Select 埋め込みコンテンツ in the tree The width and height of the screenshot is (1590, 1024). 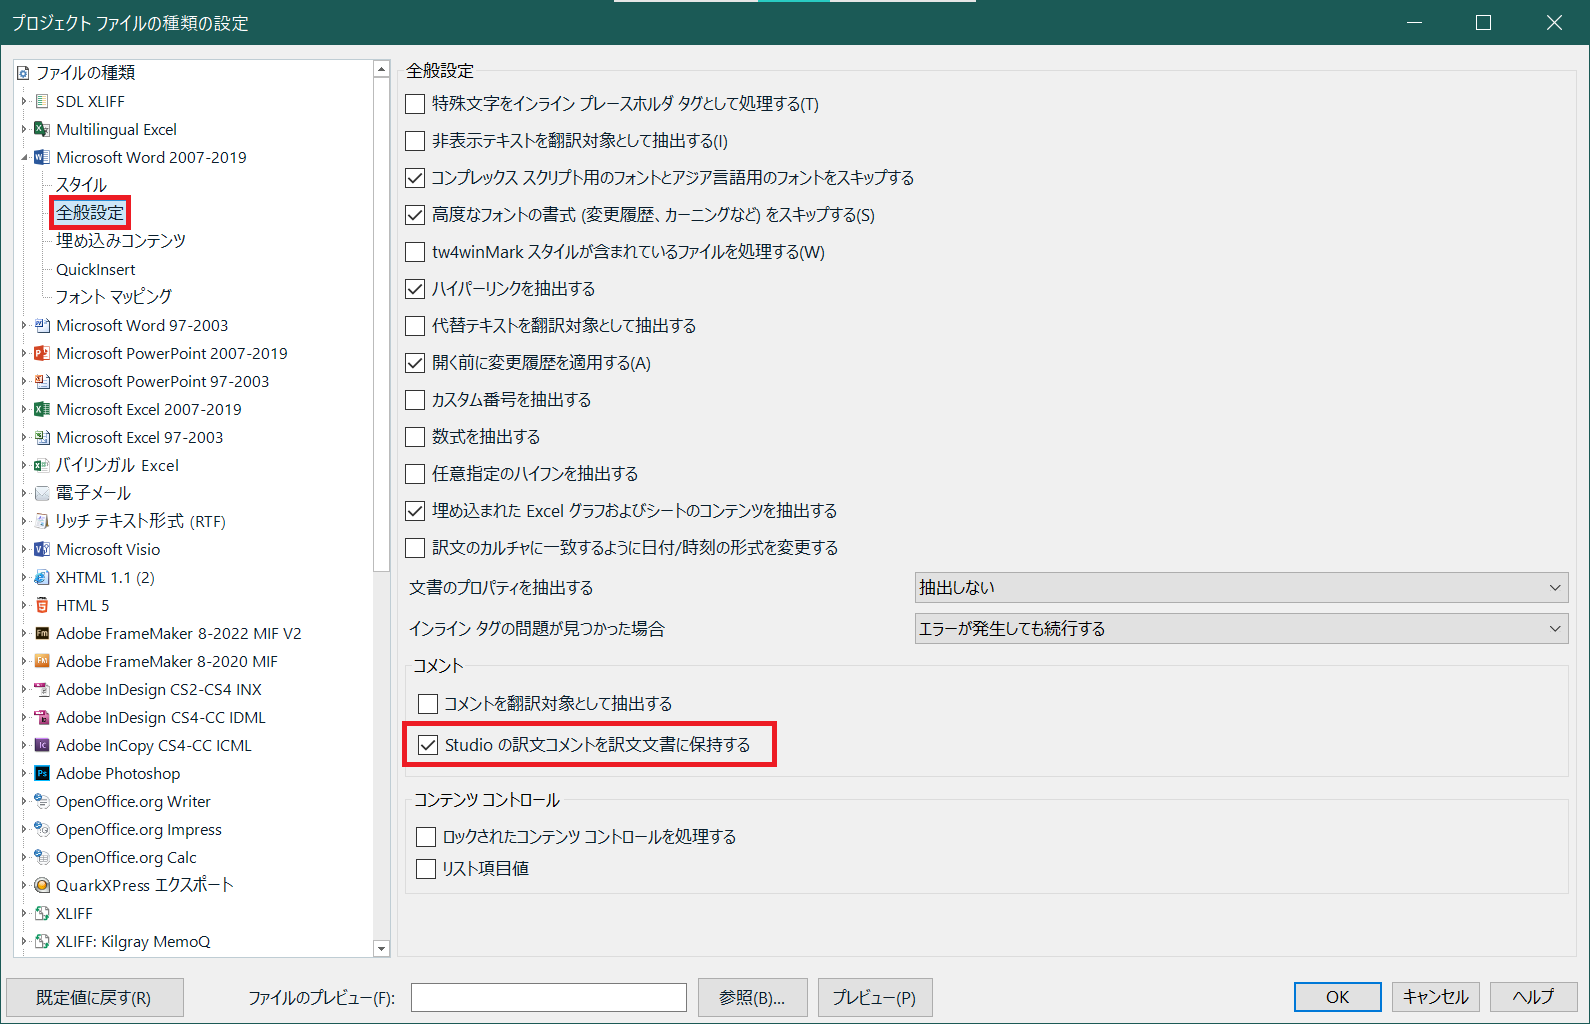tap(120, 241)
